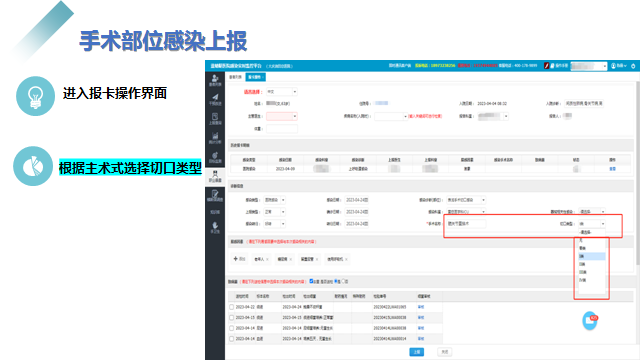Click the user account icon in header
640x360 pixels.
[x=613, y=66]
